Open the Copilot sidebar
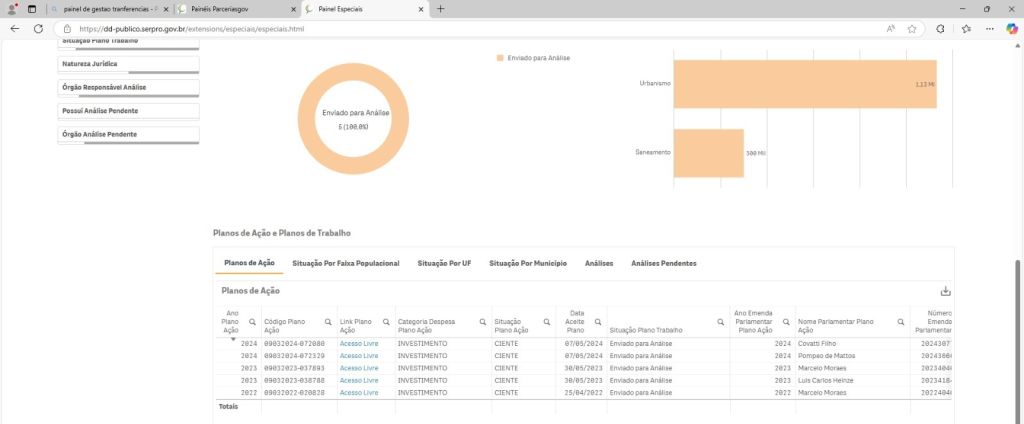1024x424 pixels. (1012, 29)
